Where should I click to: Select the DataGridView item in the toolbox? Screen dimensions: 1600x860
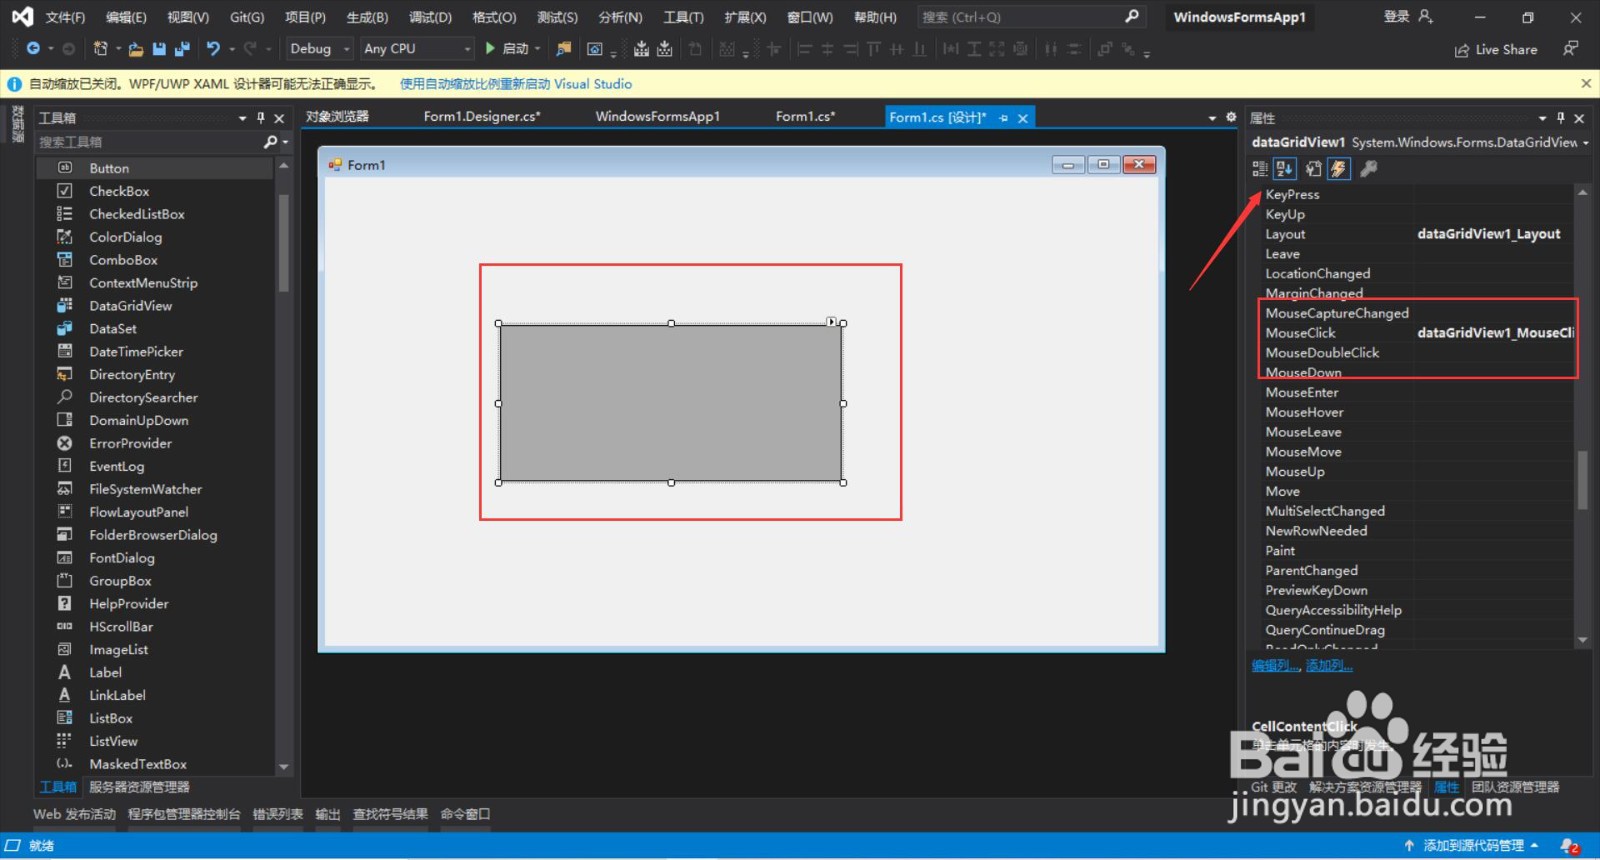pyautogui.click(x=130, y=306)
